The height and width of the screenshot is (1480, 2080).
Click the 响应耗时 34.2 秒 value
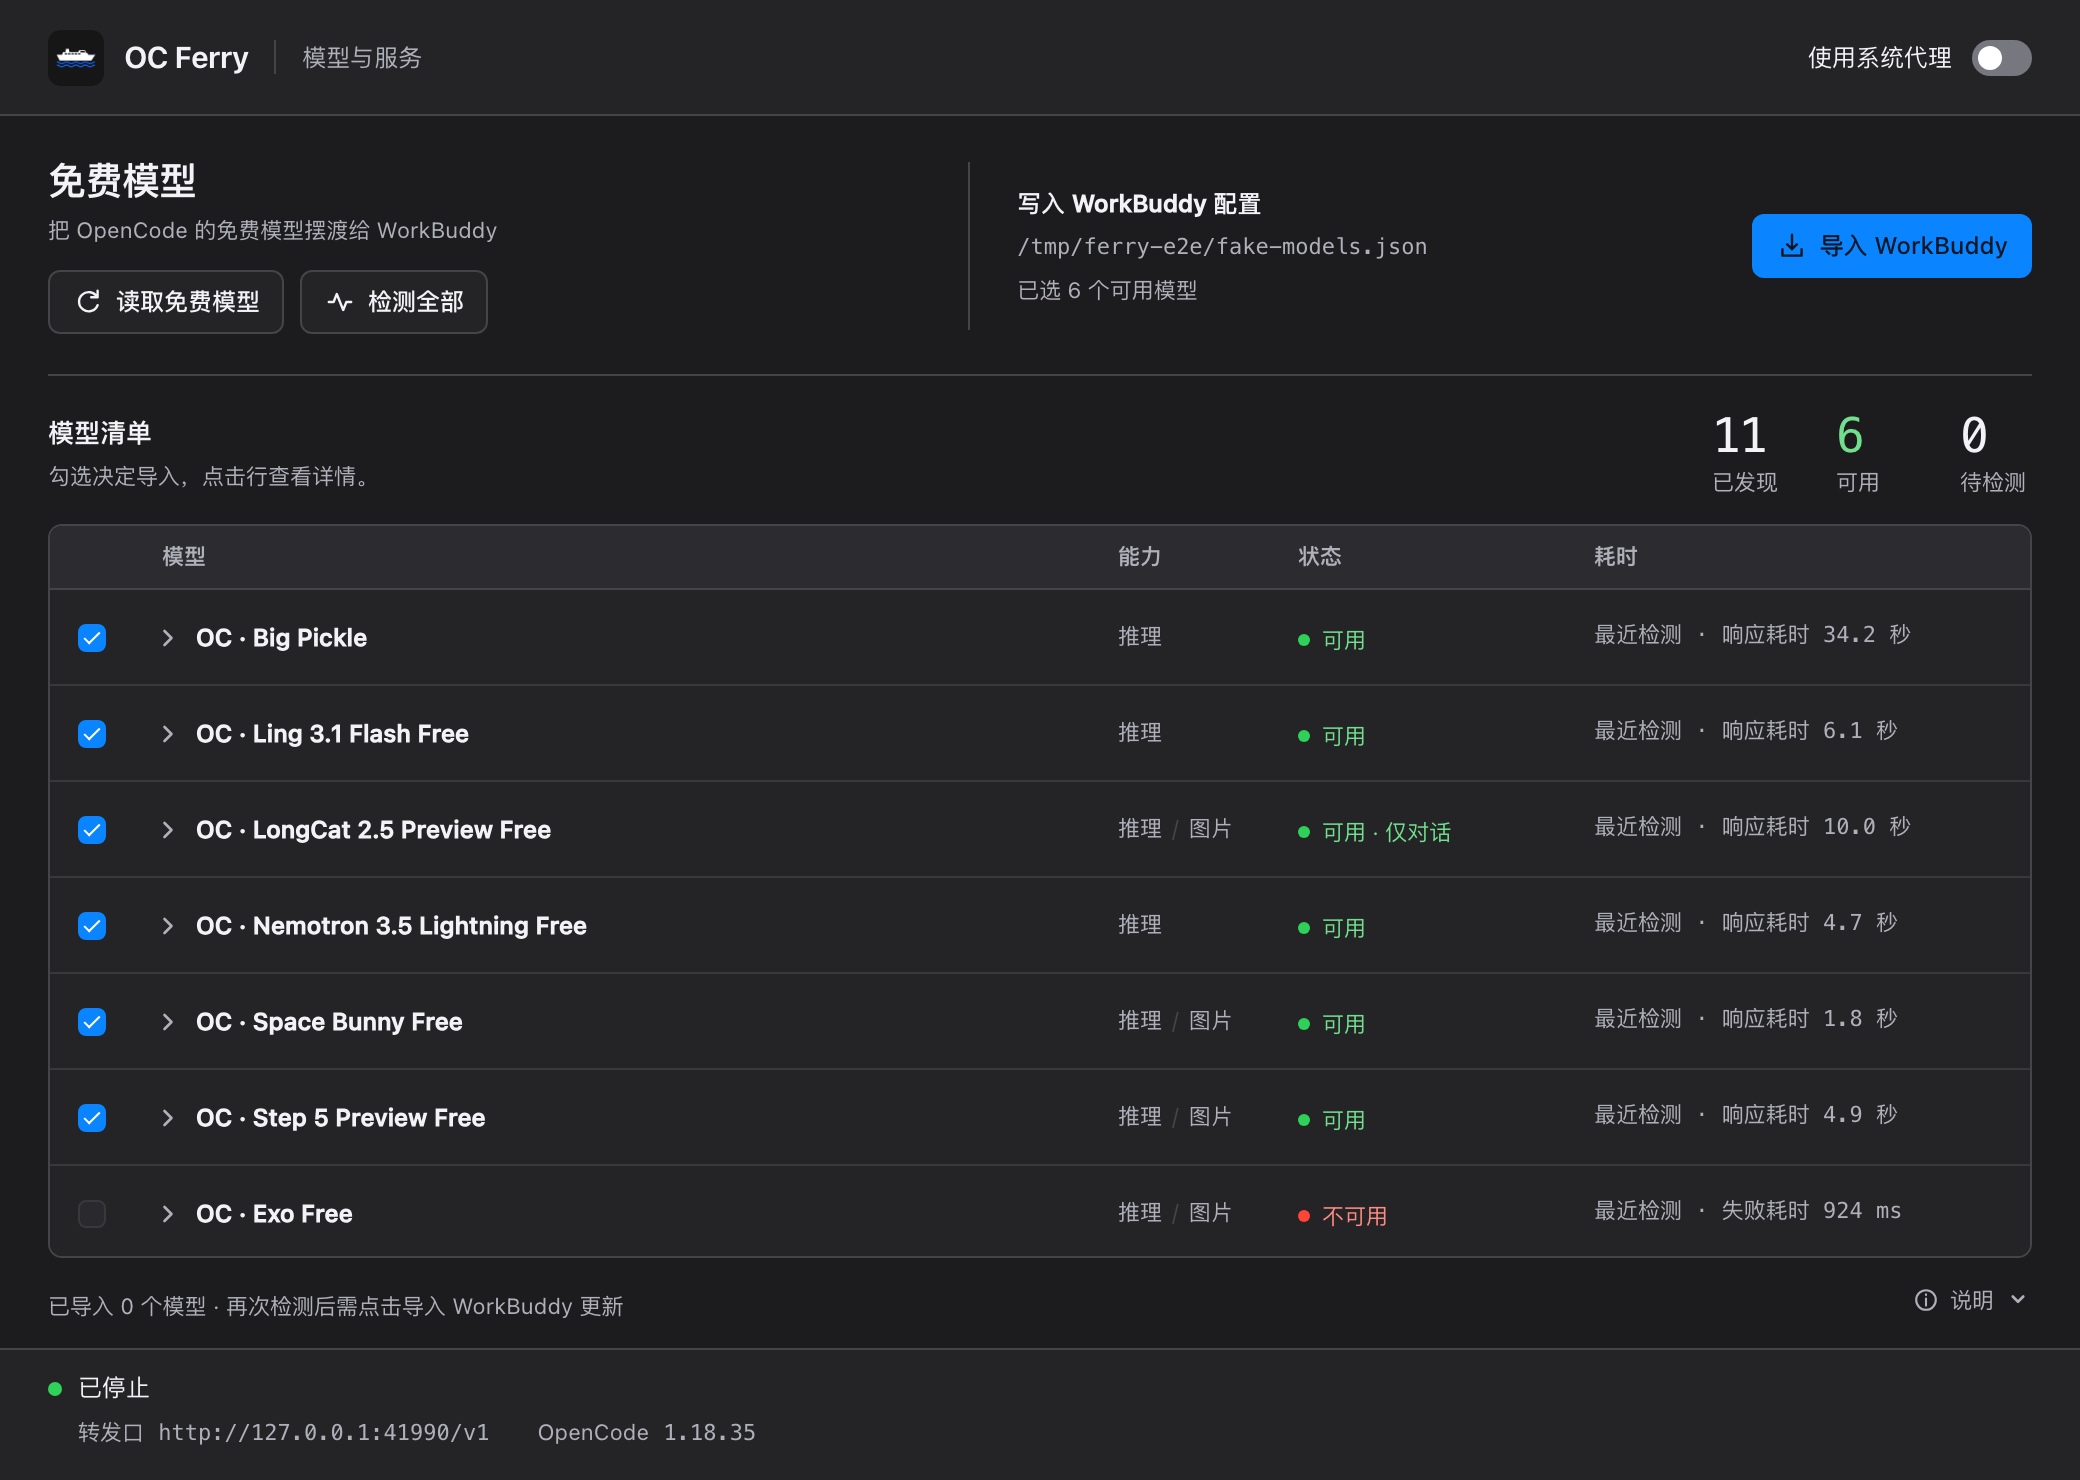tap(1816, 635)
